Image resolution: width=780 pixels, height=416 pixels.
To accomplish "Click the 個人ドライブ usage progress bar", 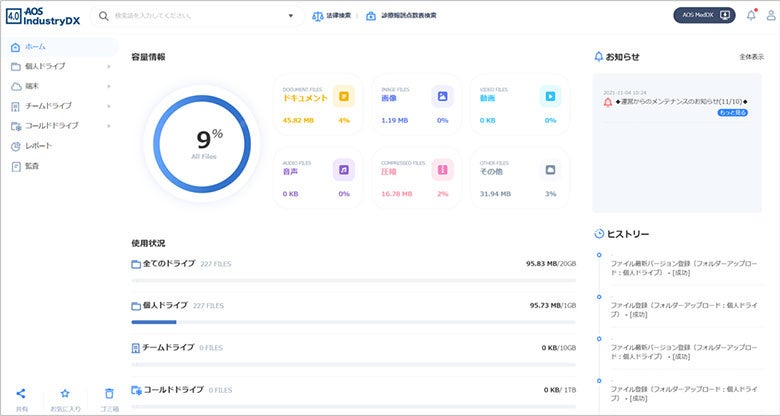I will pyautogui.click(x=353, y=322).
